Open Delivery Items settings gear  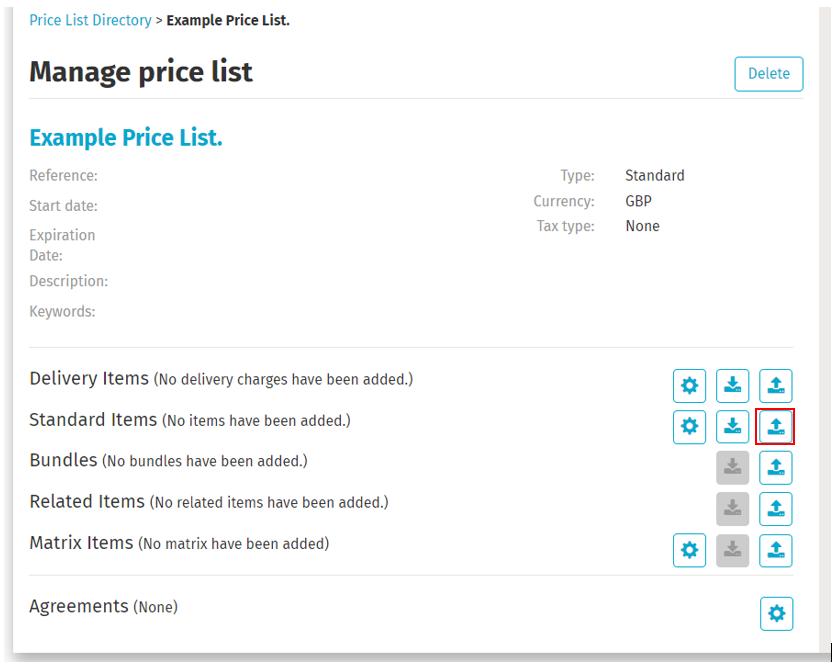click(689, 385)
